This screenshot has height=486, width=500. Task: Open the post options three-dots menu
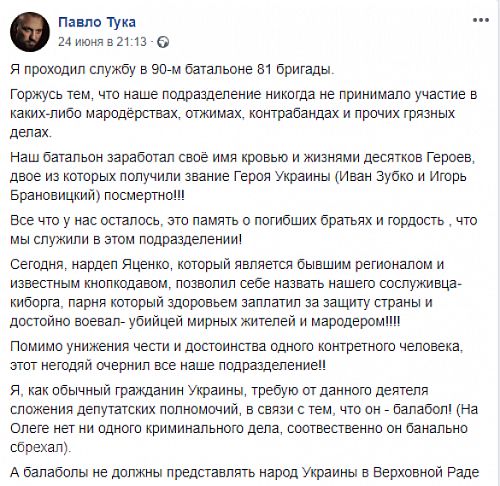[x=481, y=20]
